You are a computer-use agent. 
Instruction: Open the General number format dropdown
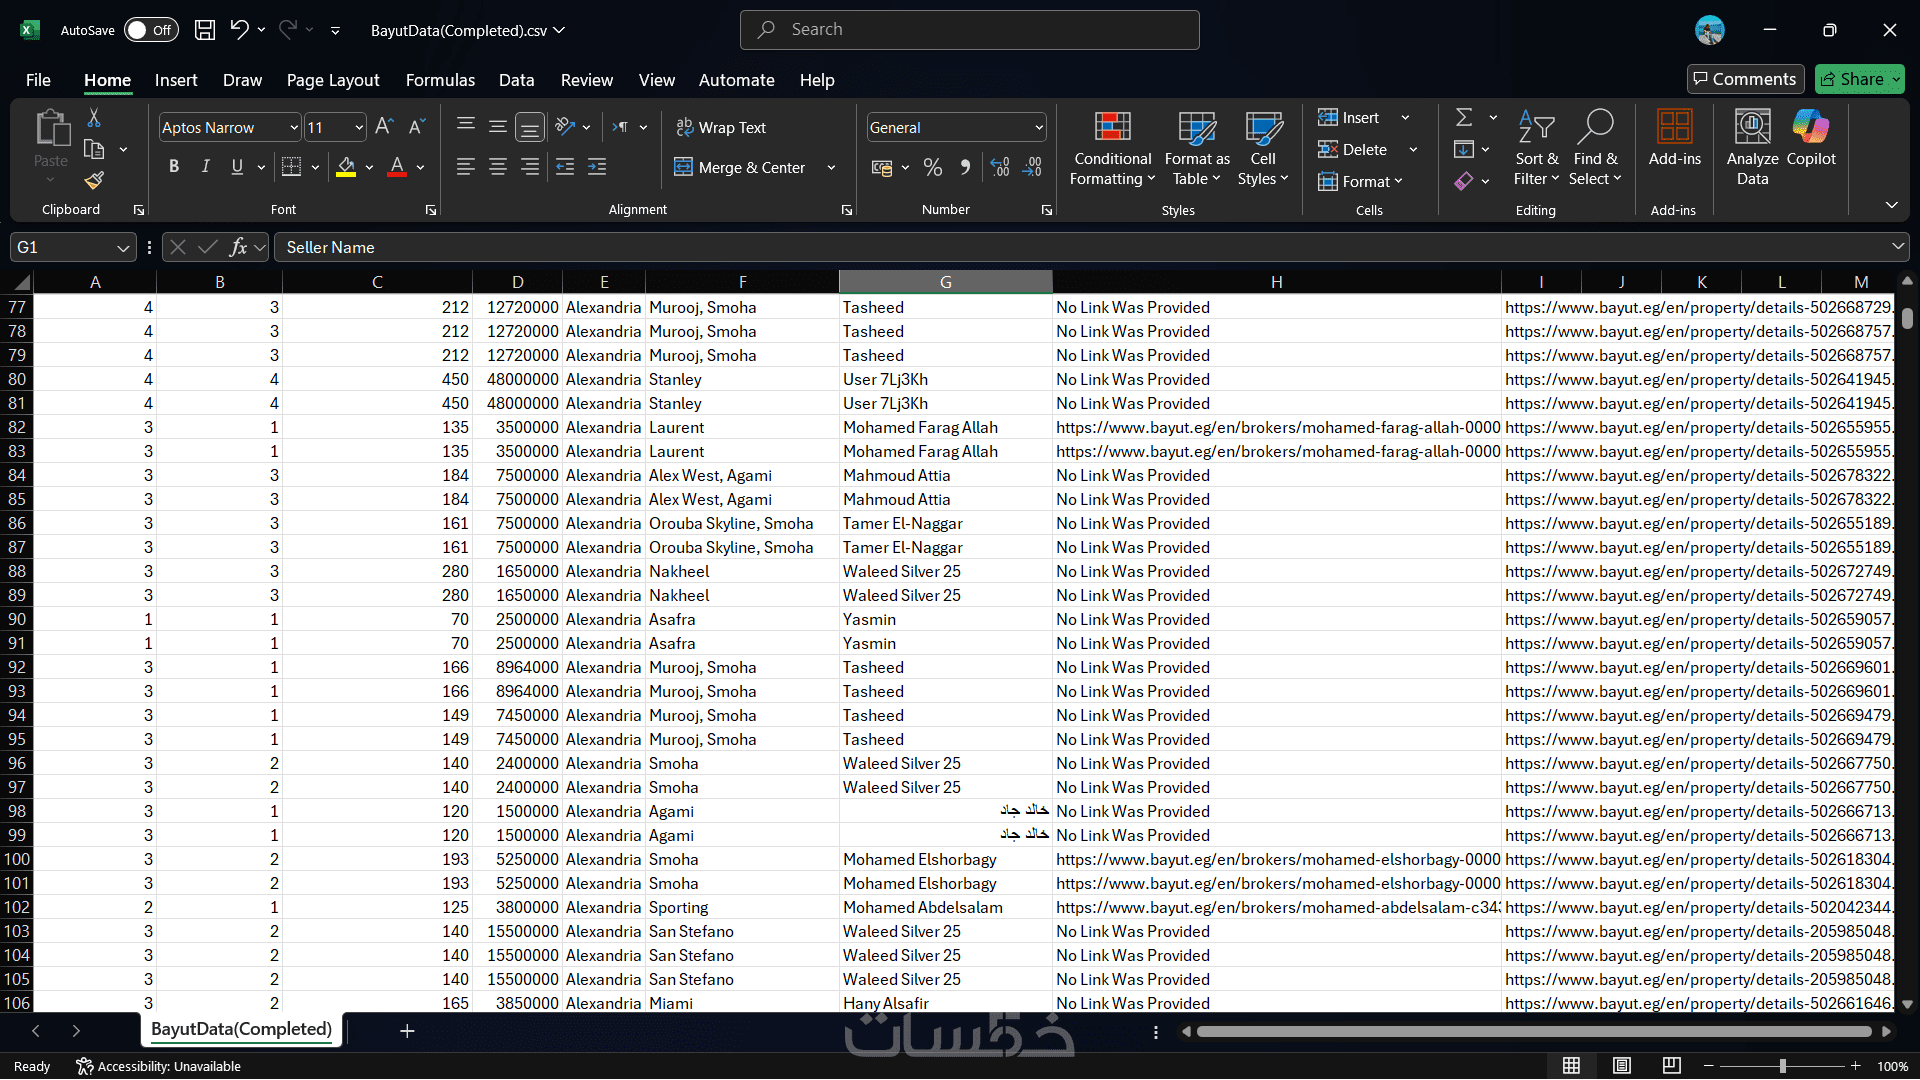click(x=1039, y=128)
